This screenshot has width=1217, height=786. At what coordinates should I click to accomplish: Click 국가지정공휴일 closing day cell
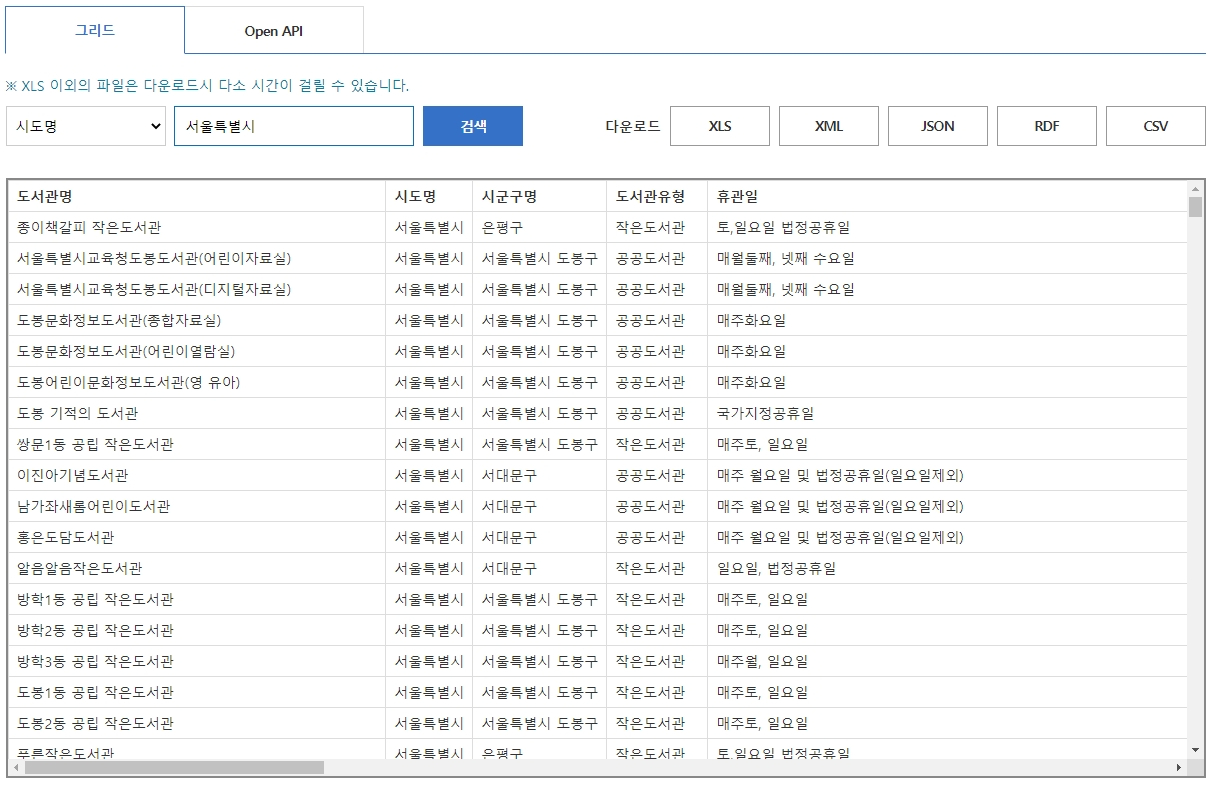[946, 414]
